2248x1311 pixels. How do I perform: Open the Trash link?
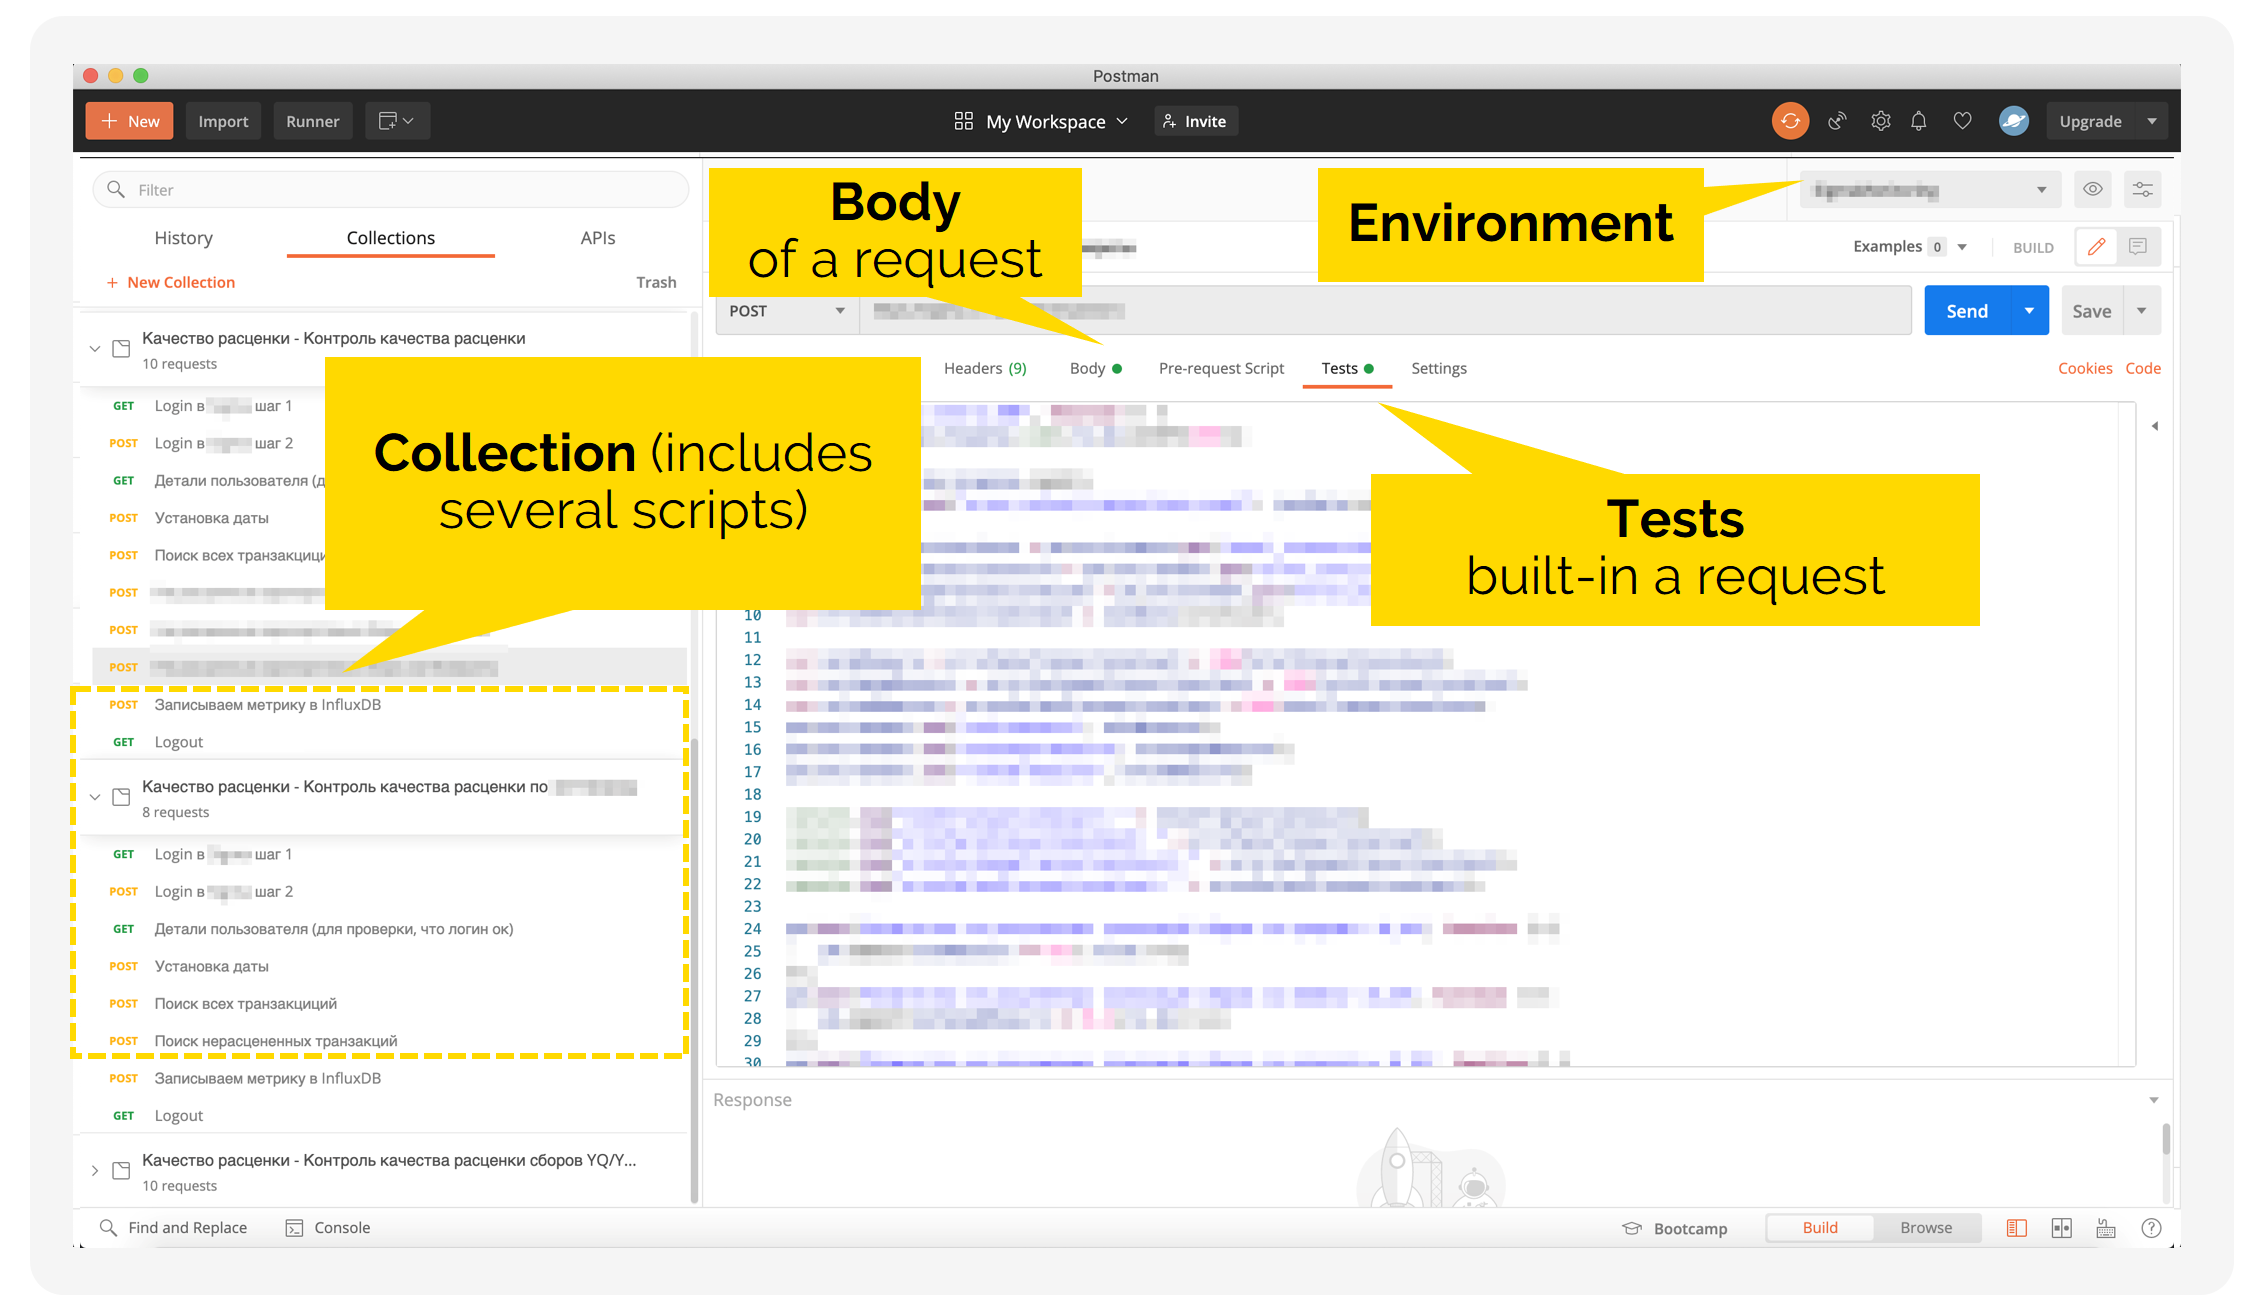pyautogui.click(x=656, y=282)
